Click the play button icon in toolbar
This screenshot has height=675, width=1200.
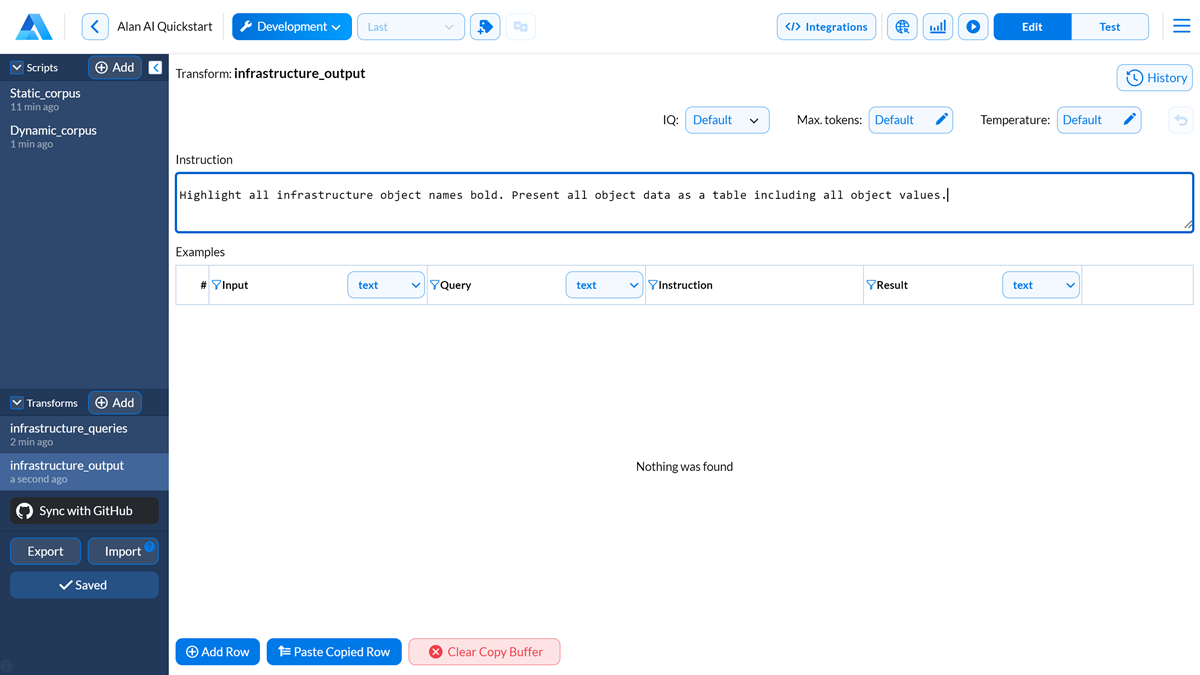click(x=972, y=27)
